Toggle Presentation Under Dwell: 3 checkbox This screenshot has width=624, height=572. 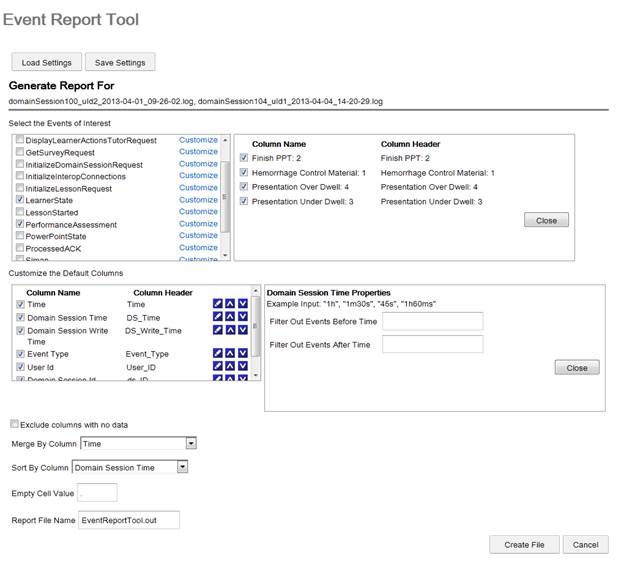(x=244, y=201)
